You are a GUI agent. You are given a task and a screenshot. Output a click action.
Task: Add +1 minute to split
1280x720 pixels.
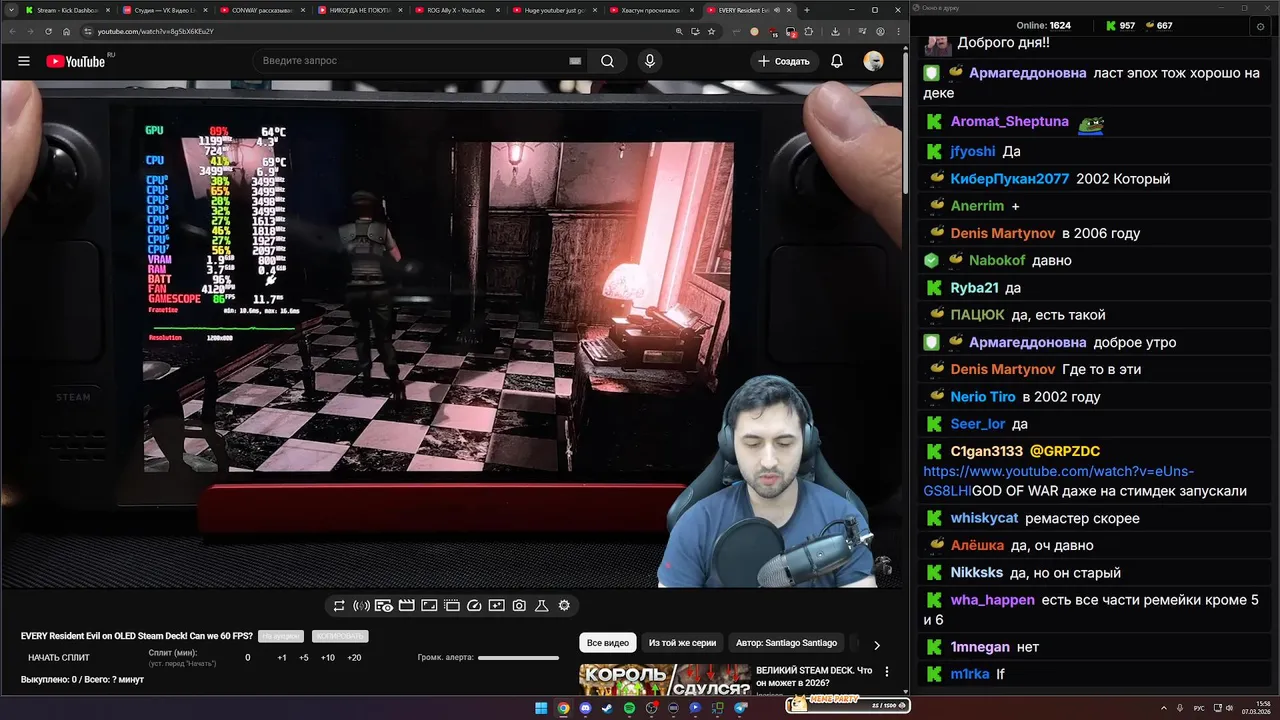tap(282, 658)
